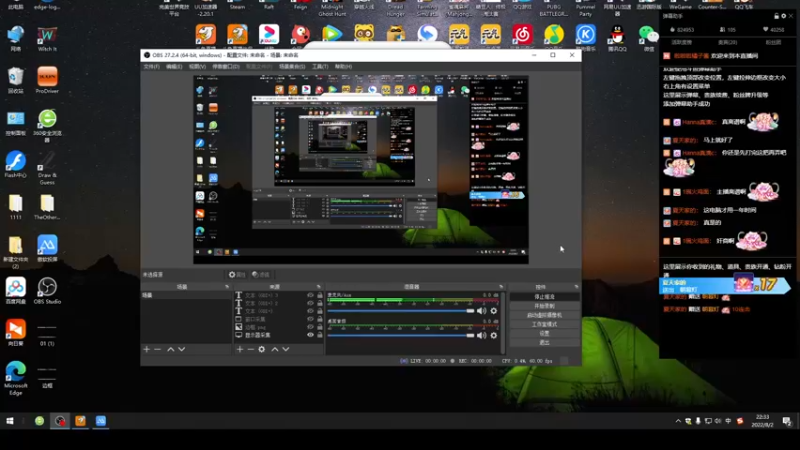Adjust the 麦克风/Aux volume slider
This screenshot has height=450, width=800.
[x=401, y=311]
